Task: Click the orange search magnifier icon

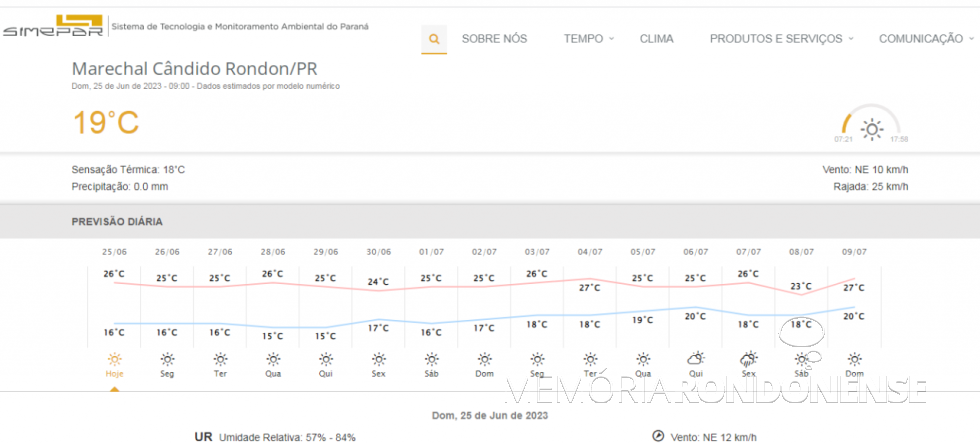Action: coord(434,39)
